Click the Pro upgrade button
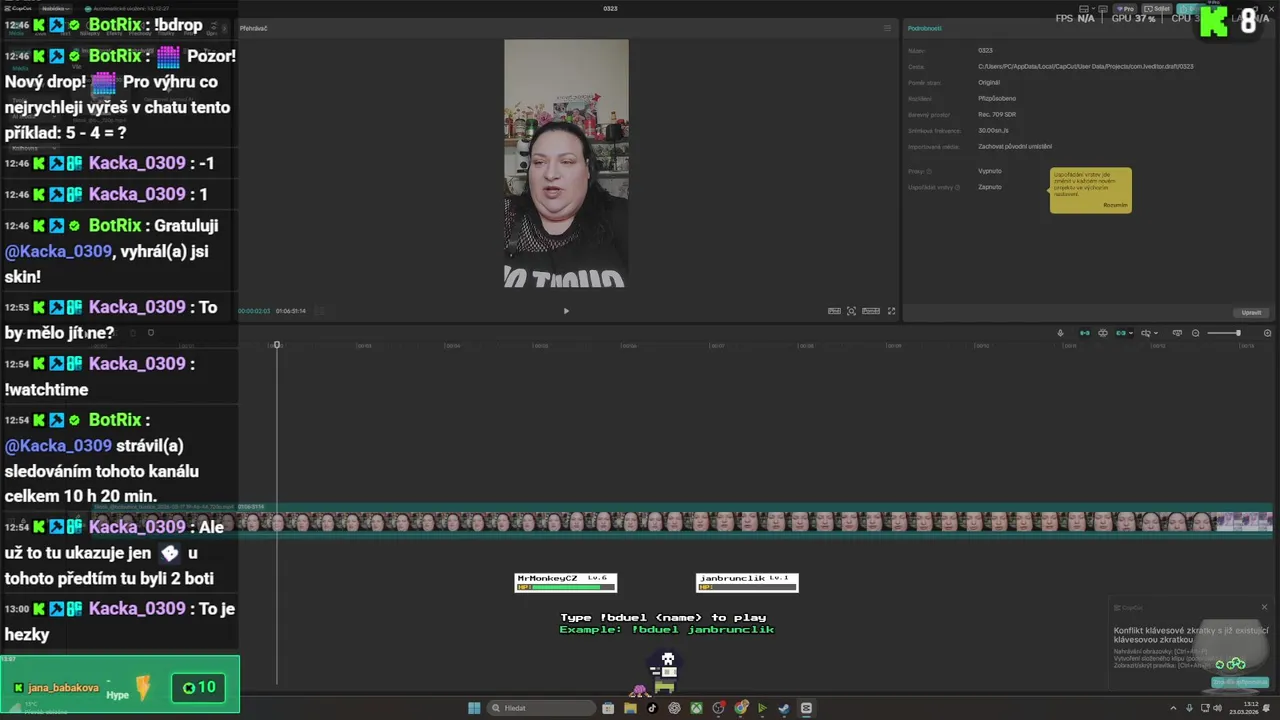The width and height of the screenshot is (1280, 720). pos(1125,9)
